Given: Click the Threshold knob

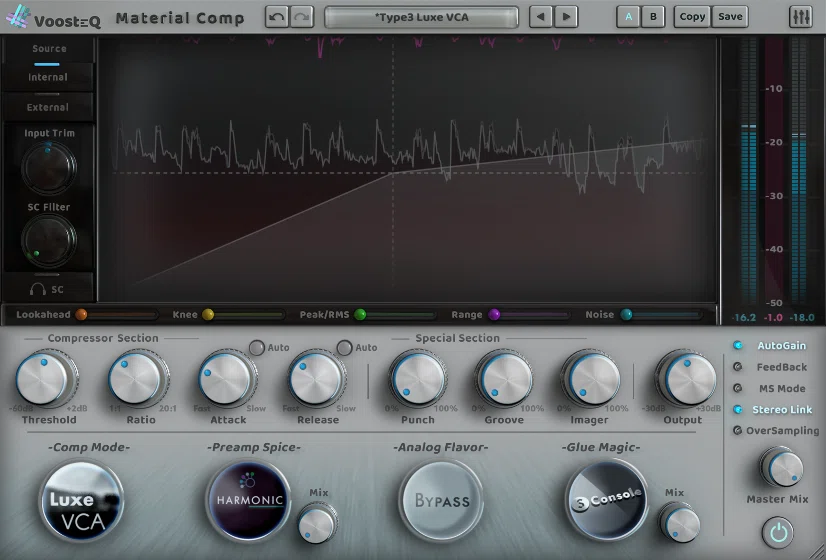Looking at the screenshot, I should coord(46,379).
